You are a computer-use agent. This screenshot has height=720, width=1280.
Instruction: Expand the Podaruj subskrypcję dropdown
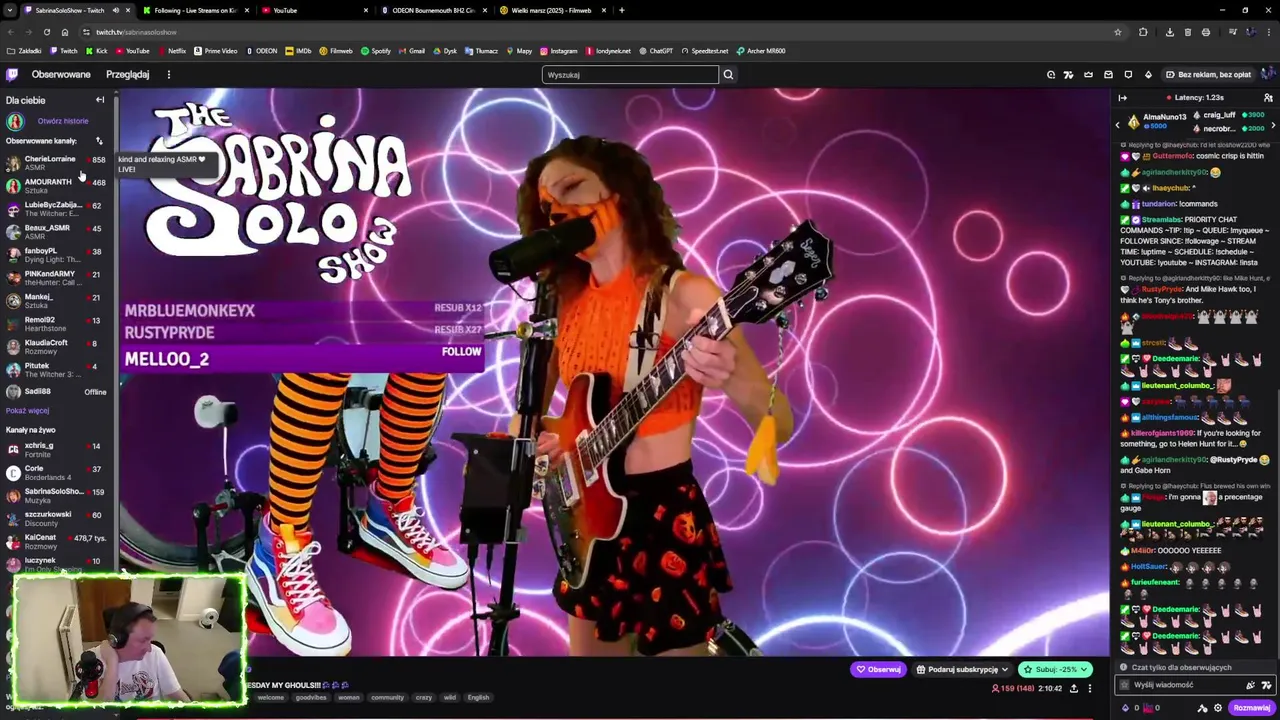1004,669
